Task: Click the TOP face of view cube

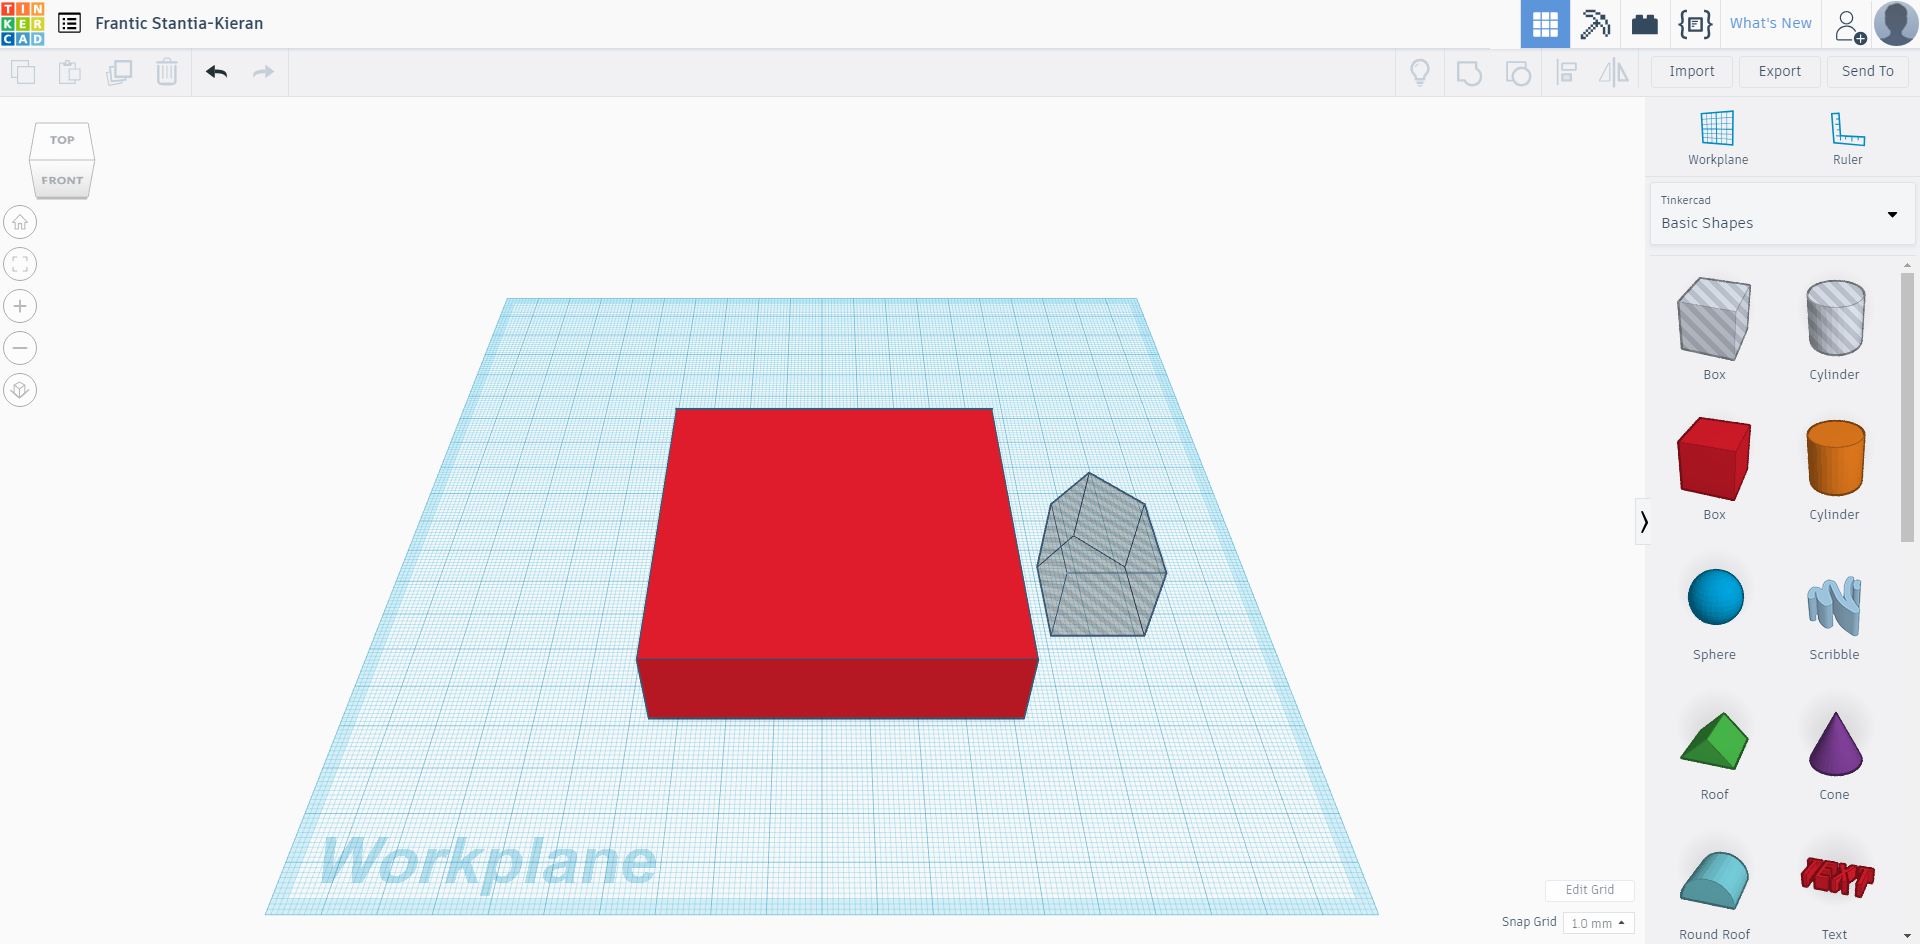Action: click(x=62, y=140)
